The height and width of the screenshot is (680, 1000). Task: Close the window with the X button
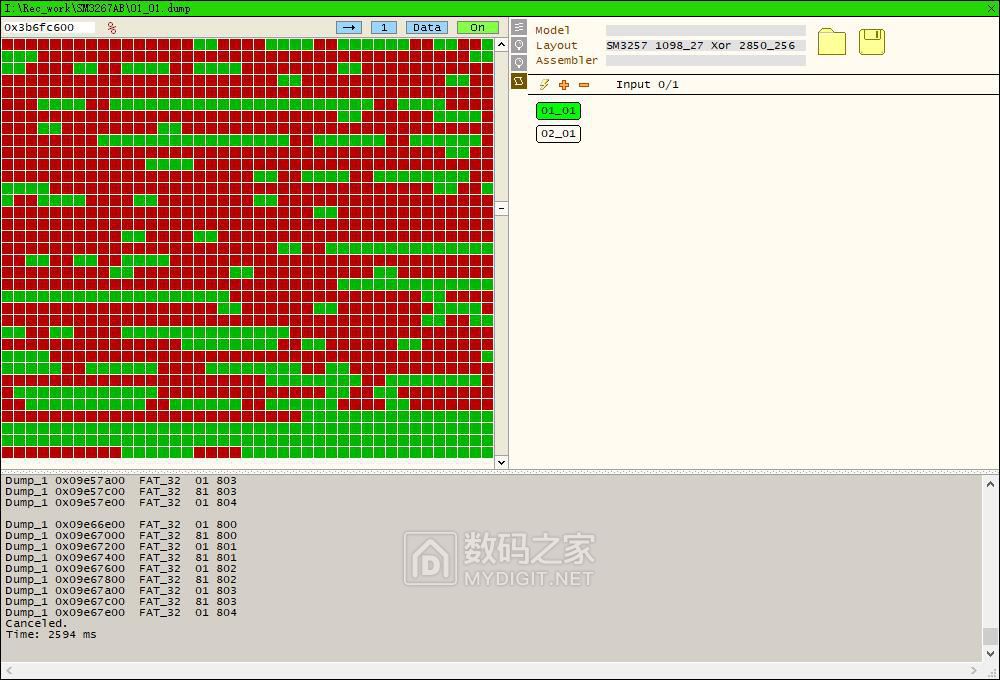(991, 8)
